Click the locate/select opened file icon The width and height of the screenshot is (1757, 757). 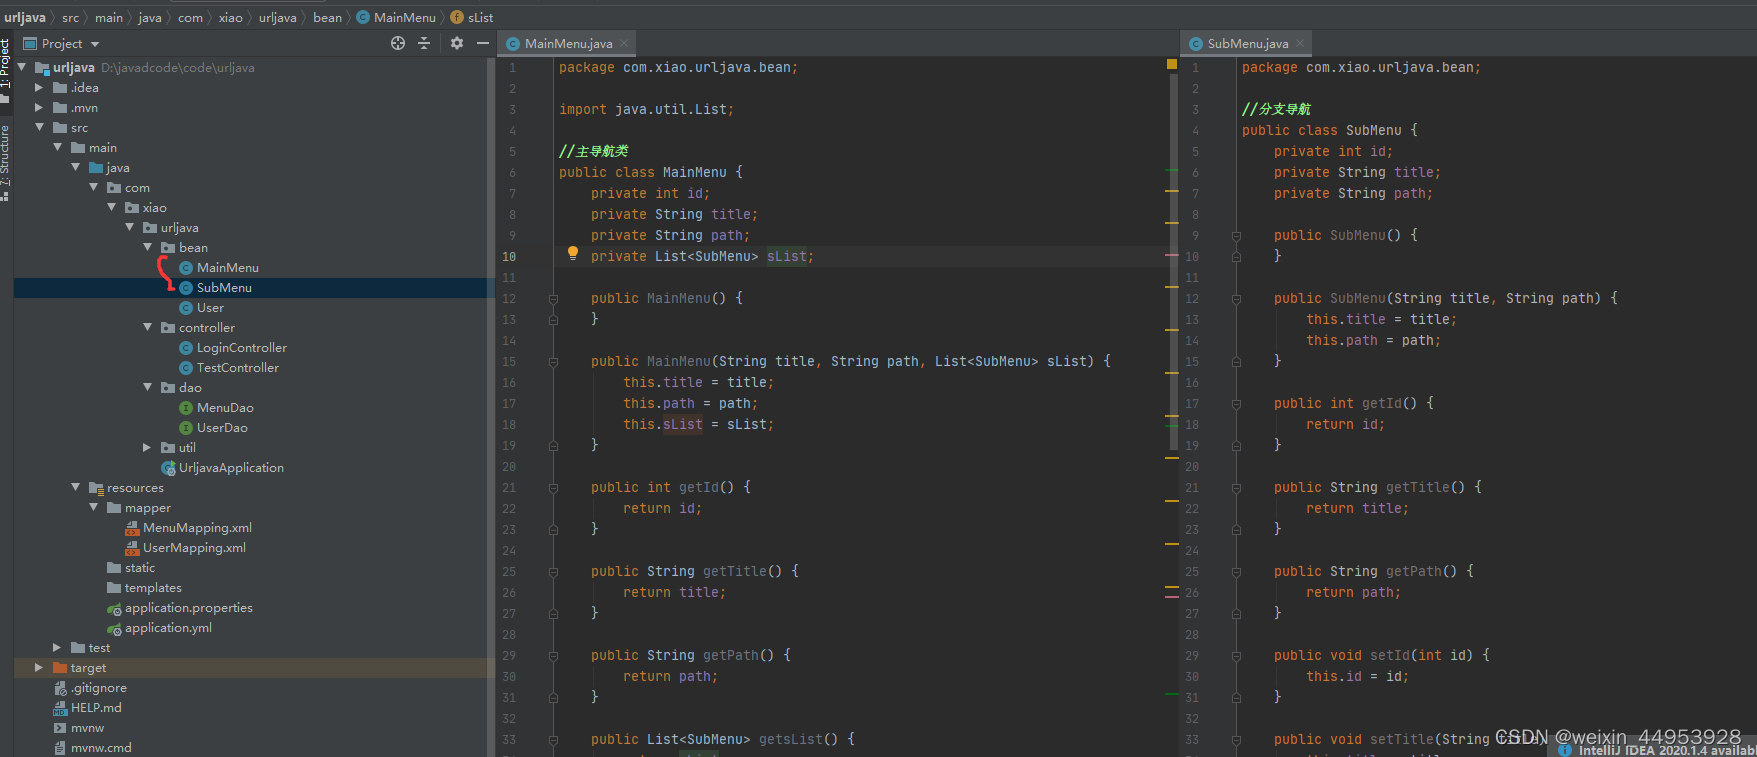pyautogui.click(x=398, y=43)
